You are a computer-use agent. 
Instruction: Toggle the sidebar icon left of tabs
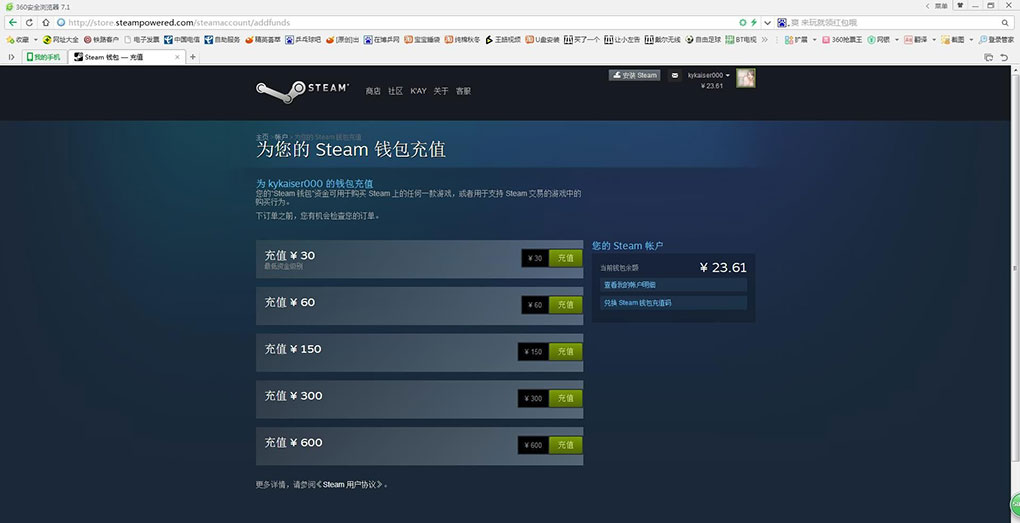(12, 57)
